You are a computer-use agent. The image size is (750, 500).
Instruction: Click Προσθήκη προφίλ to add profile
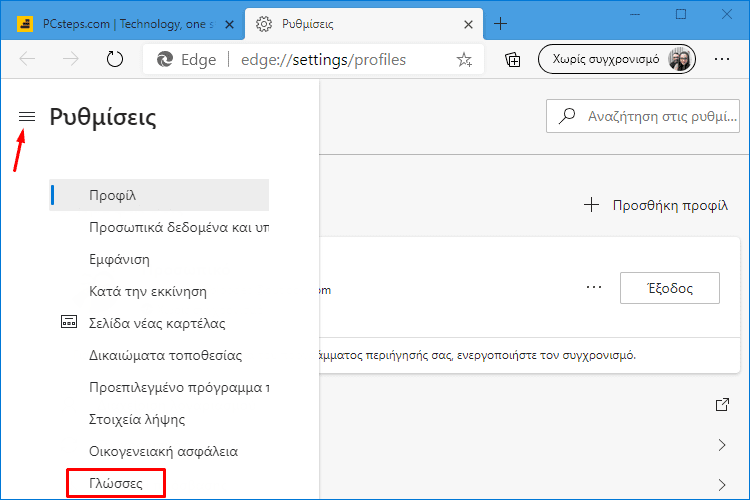[x=656, y=205]
